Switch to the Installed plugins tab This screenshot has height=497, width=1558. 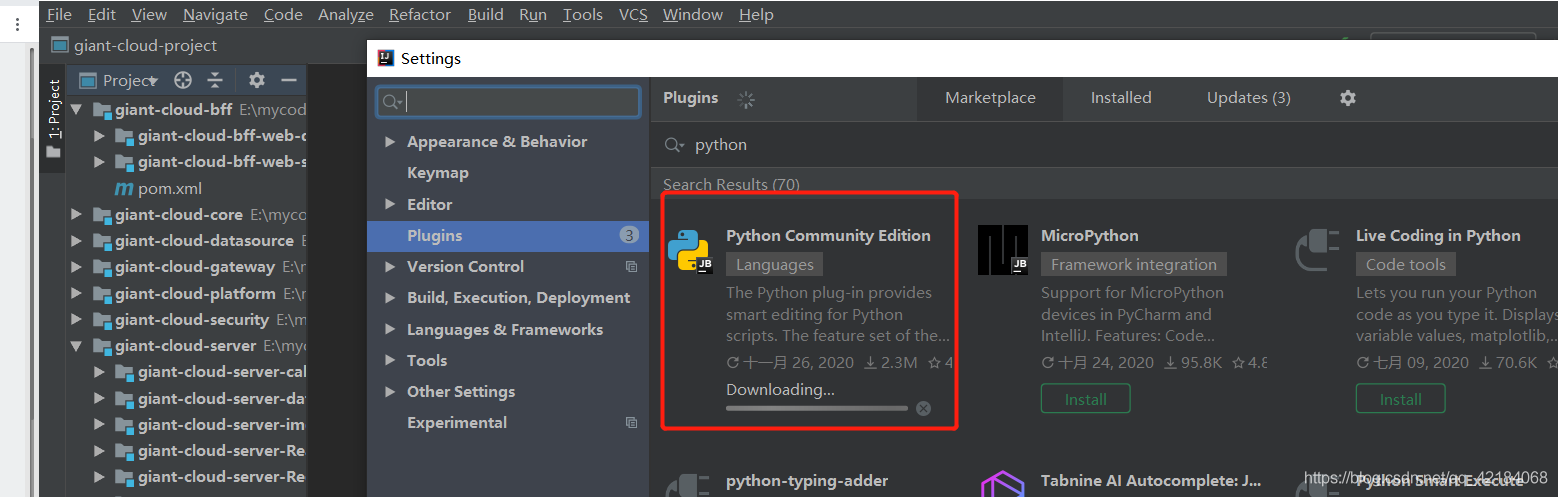point(1121,98)
